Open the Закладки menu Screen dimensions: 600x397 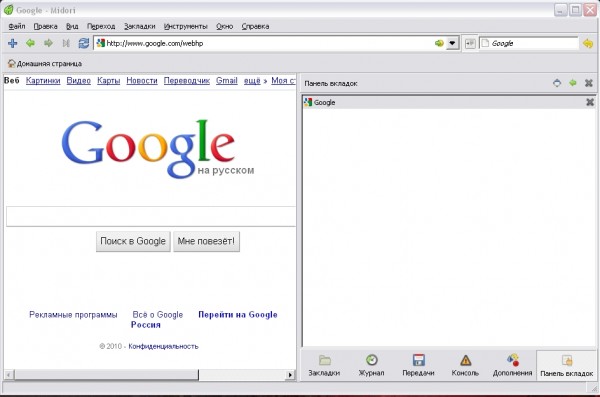(140, 26)
